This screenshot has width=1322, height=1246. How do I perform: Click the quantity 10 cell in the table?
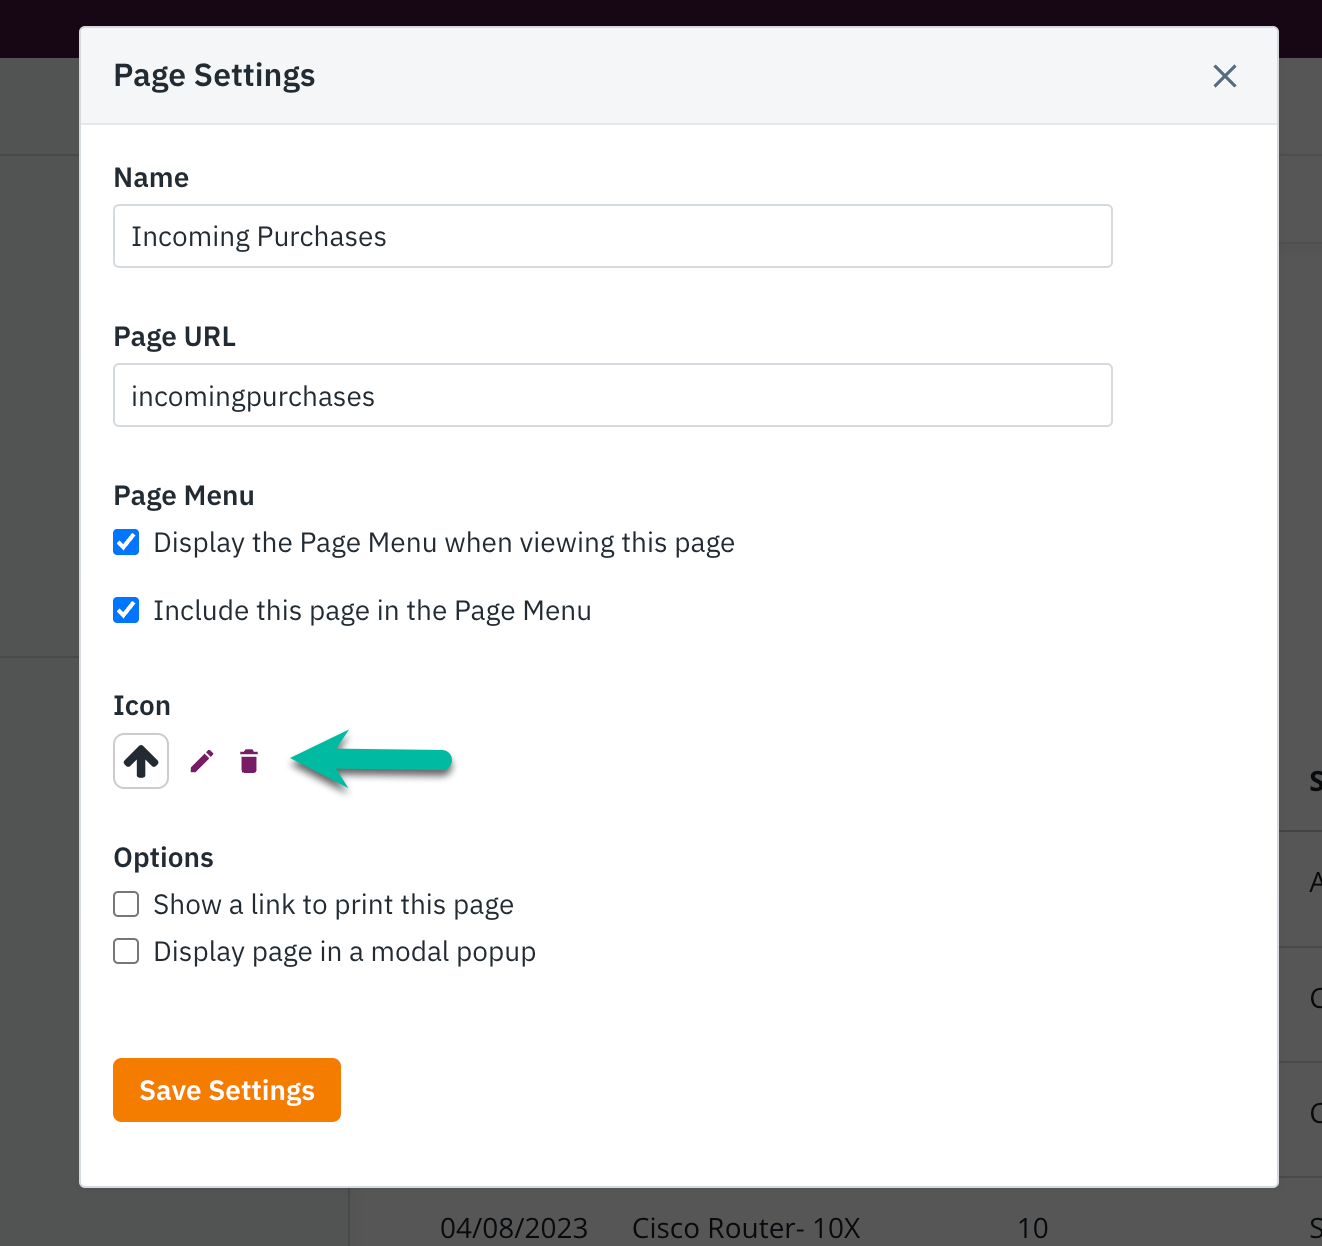click(x=1032, y=1227)
